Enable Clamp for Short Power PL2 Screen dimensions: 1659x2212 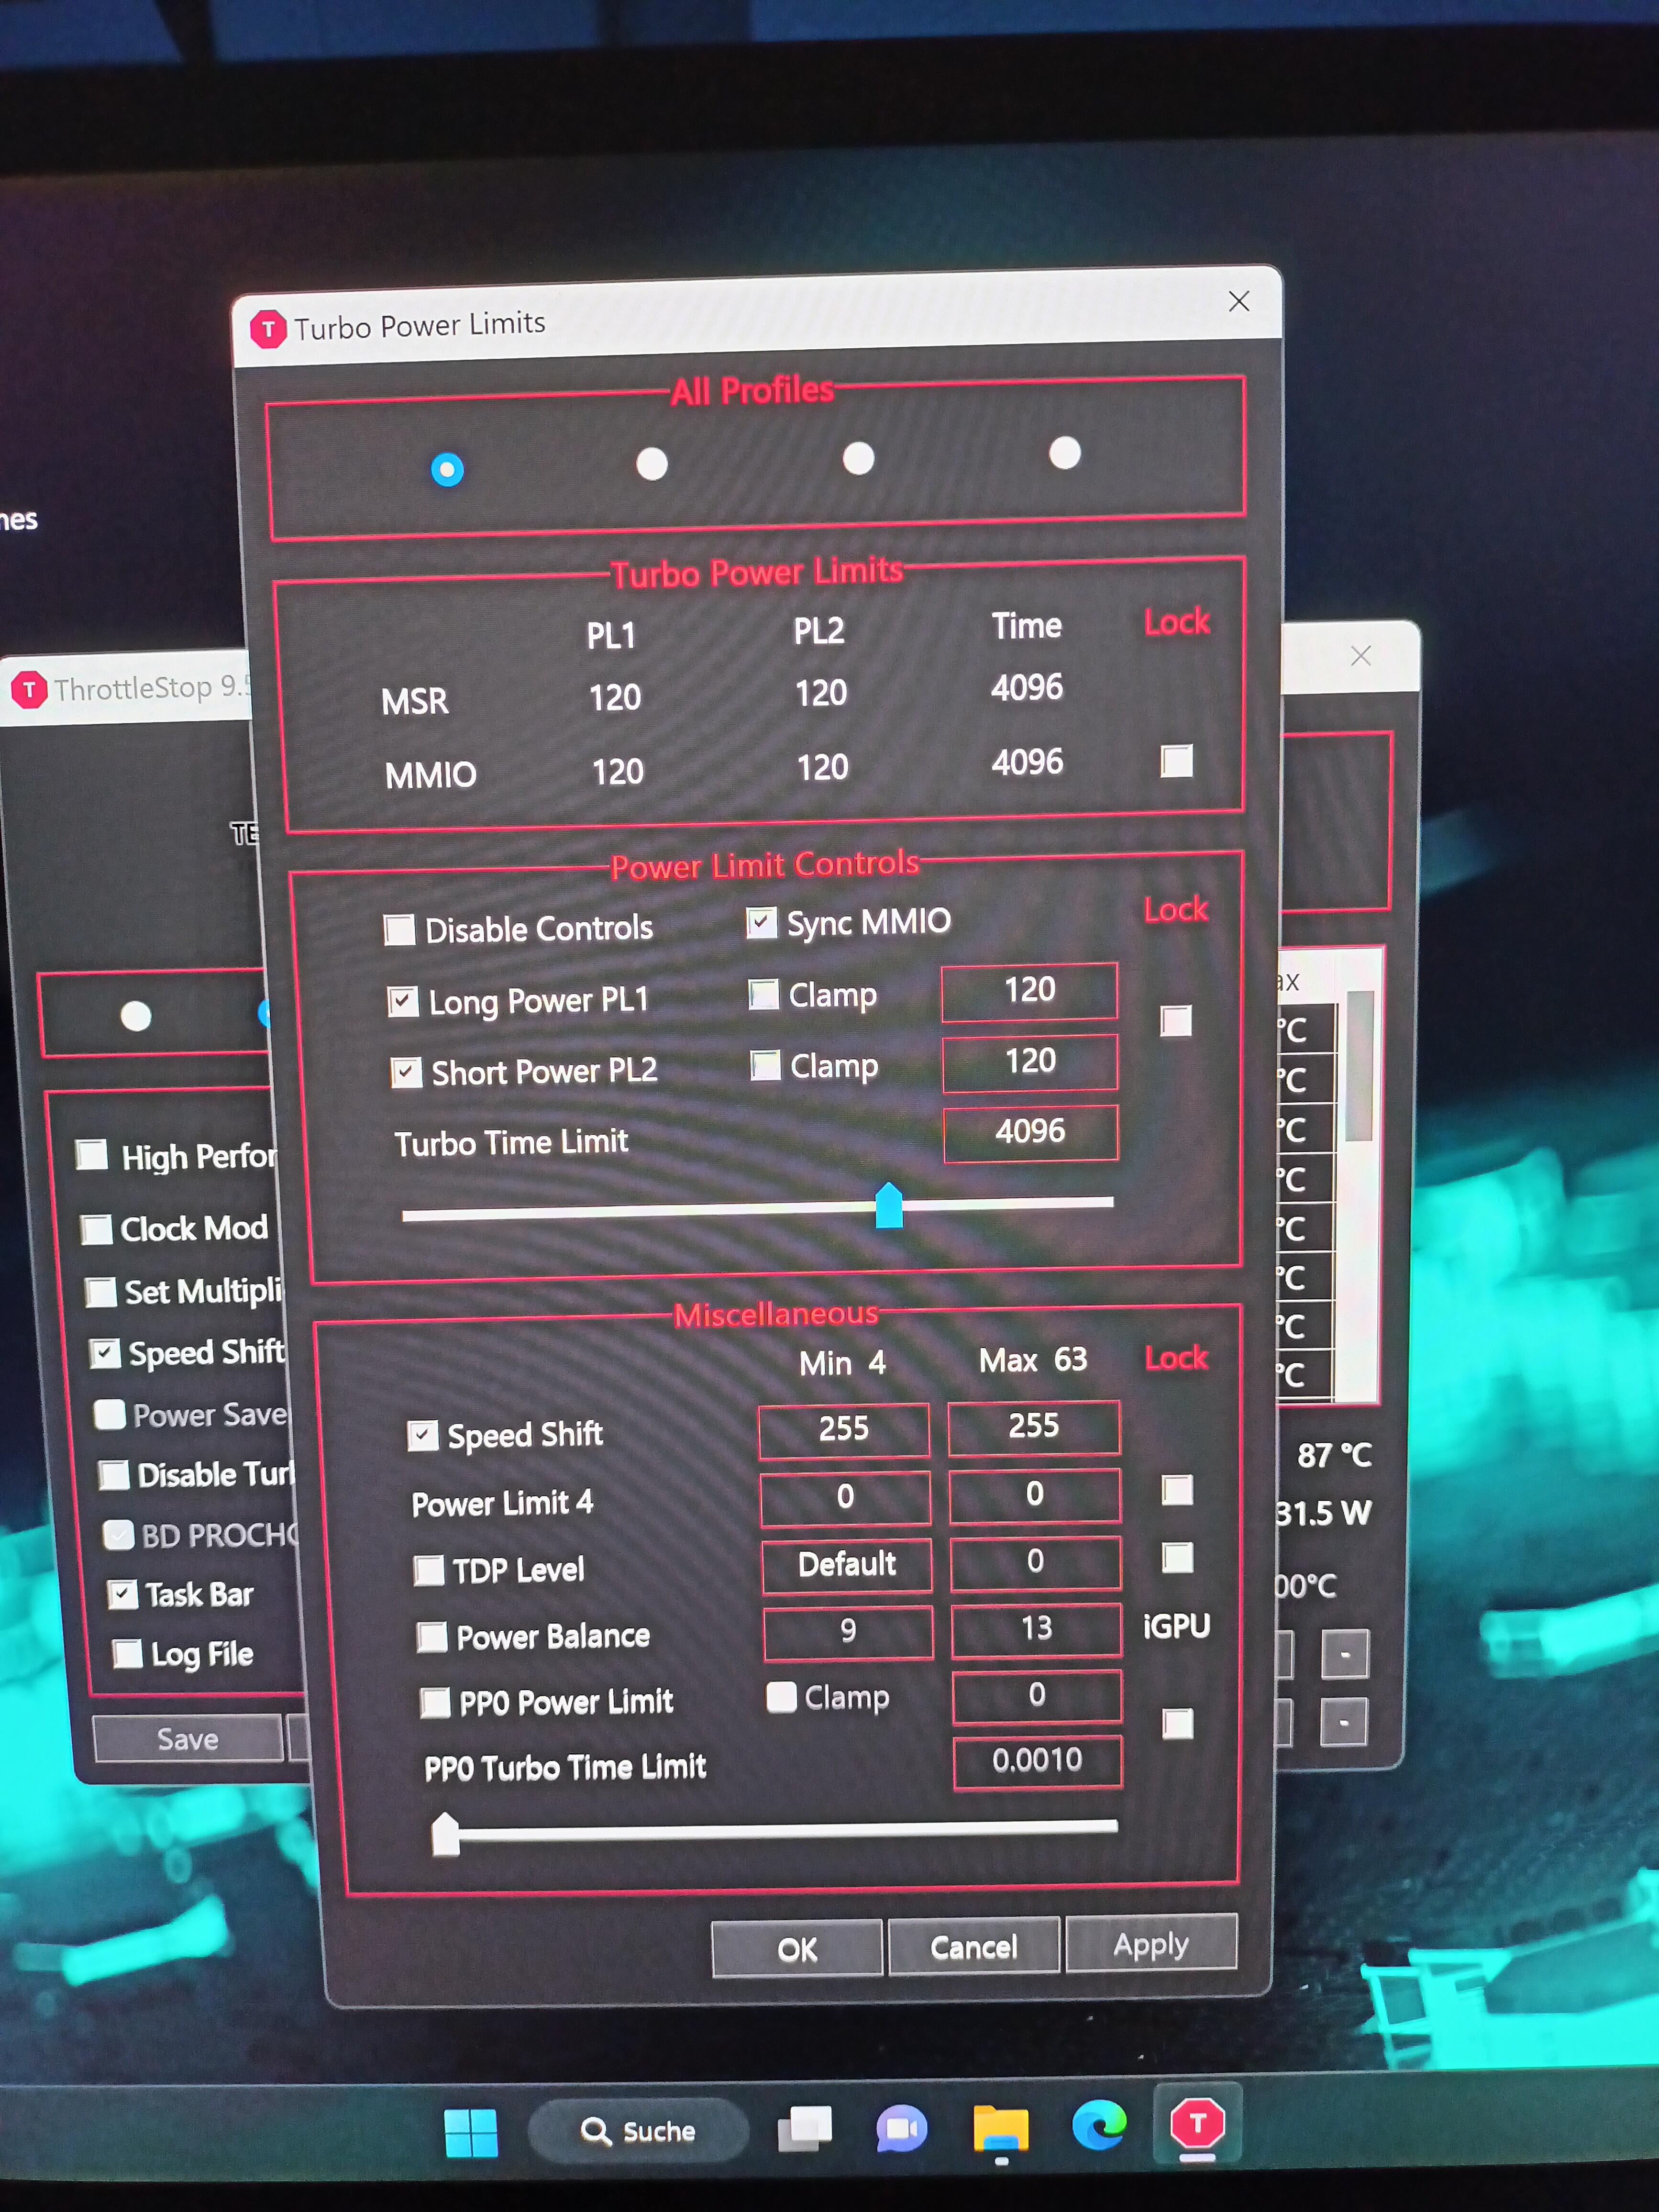coord(766,1066)
